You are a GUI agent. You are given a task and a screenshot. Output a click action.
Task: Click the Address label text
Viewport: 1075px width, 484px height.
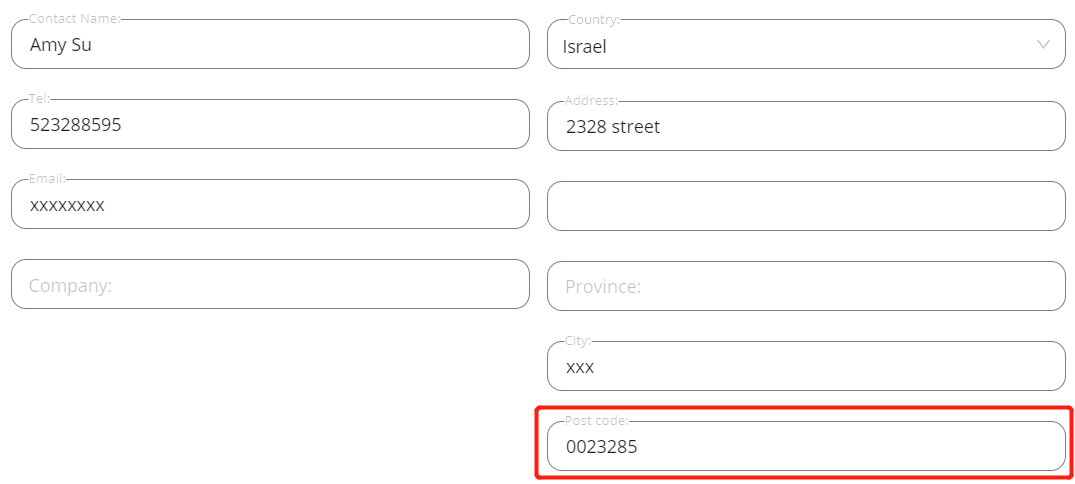pos(591,101)
